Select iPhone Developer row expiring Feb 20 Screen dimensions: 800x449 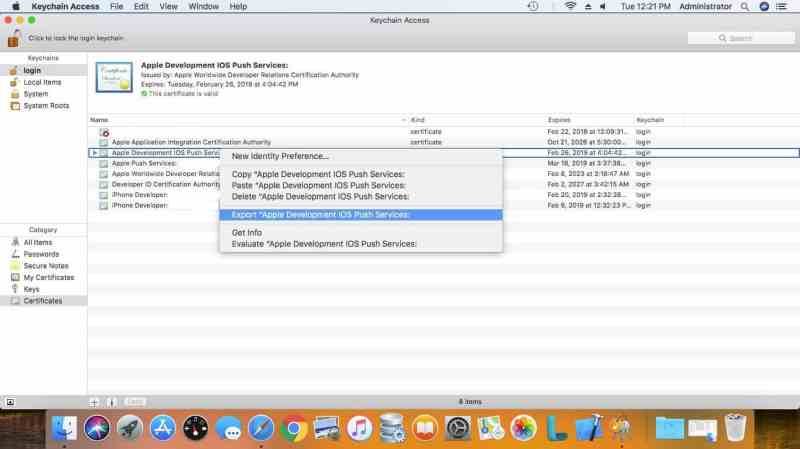coord(443,195)
